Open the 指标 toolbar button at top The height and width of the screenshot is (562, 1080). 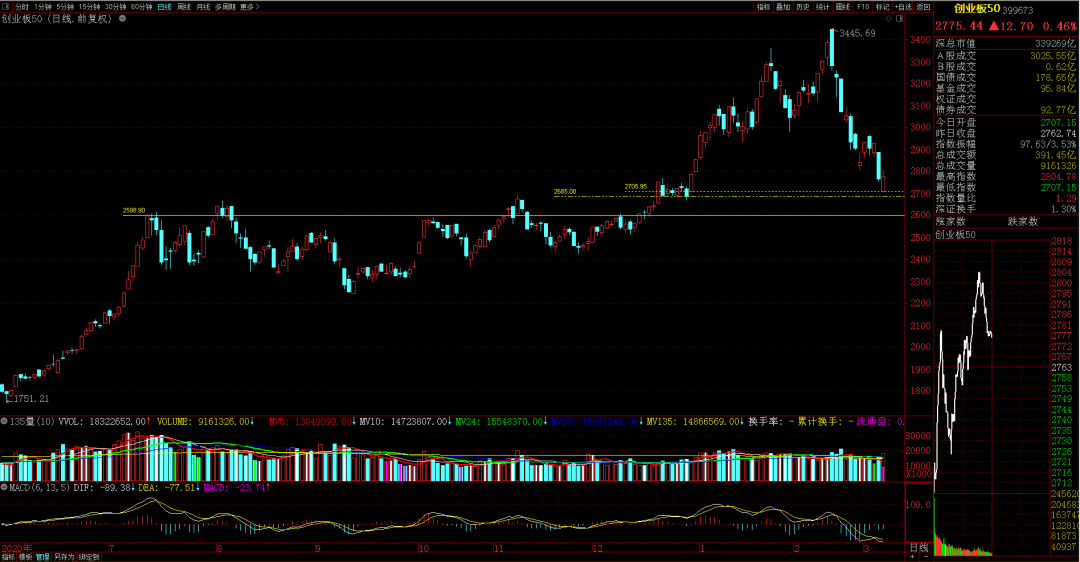[x=763, y=7]
